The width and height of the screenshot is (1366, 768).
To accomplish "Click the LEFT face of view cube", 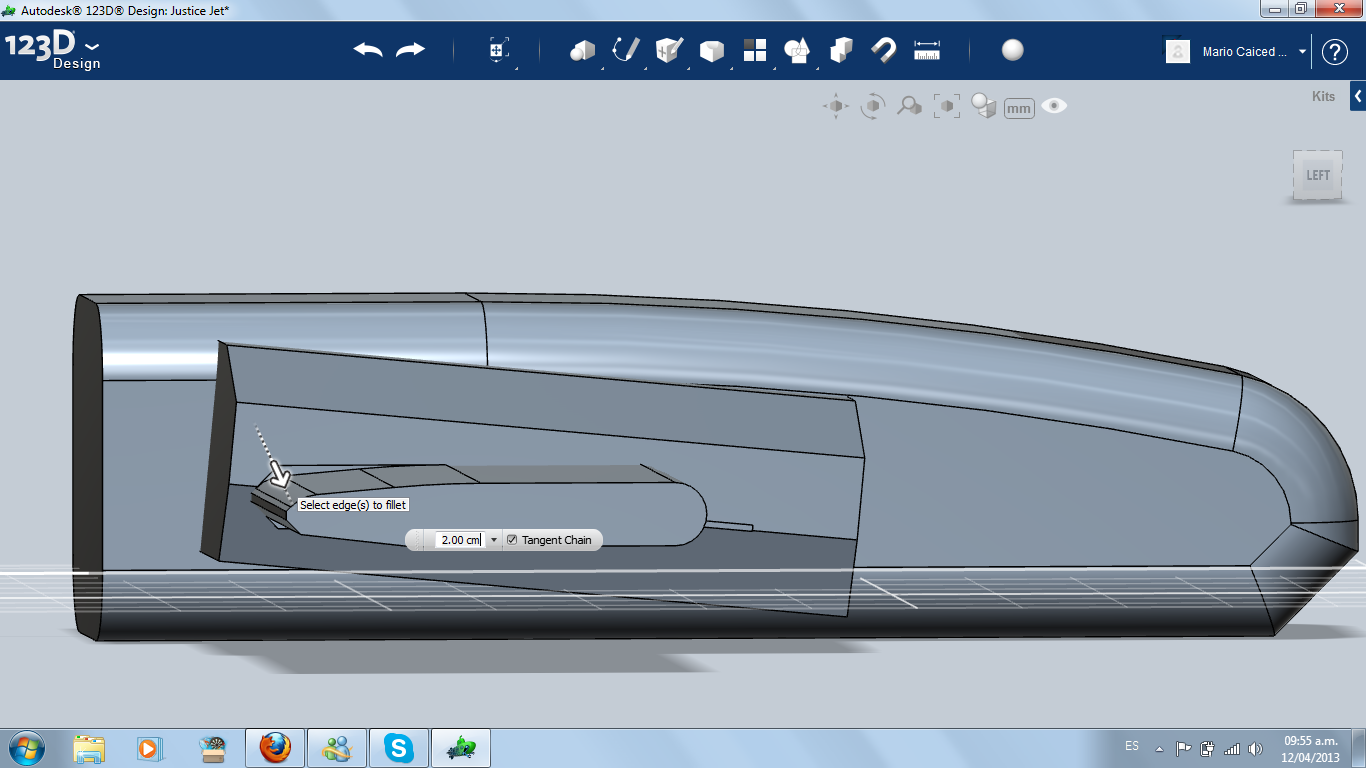I will coord(1318,176).
